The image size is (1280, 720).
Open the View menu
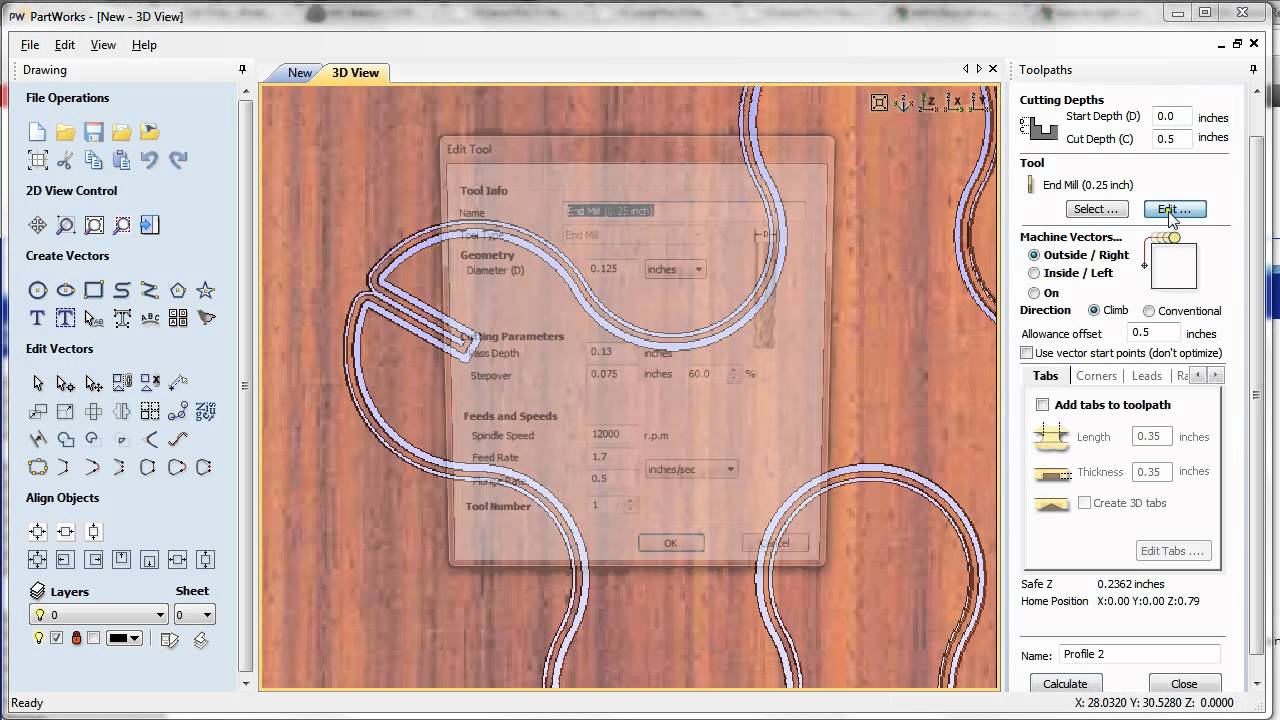point(103,45)
